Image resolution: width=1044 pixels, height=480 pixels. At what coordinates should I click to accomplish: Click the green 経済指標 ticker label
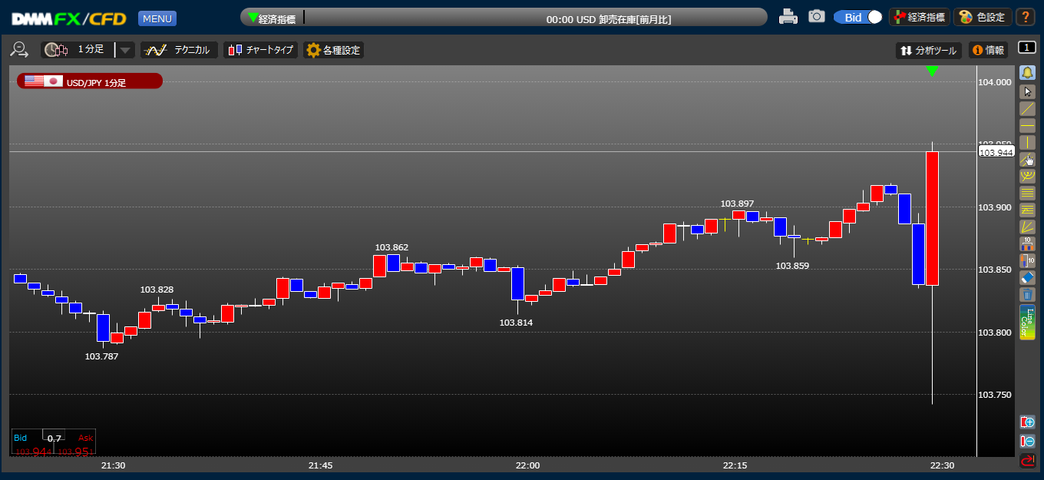coord(272,19)
